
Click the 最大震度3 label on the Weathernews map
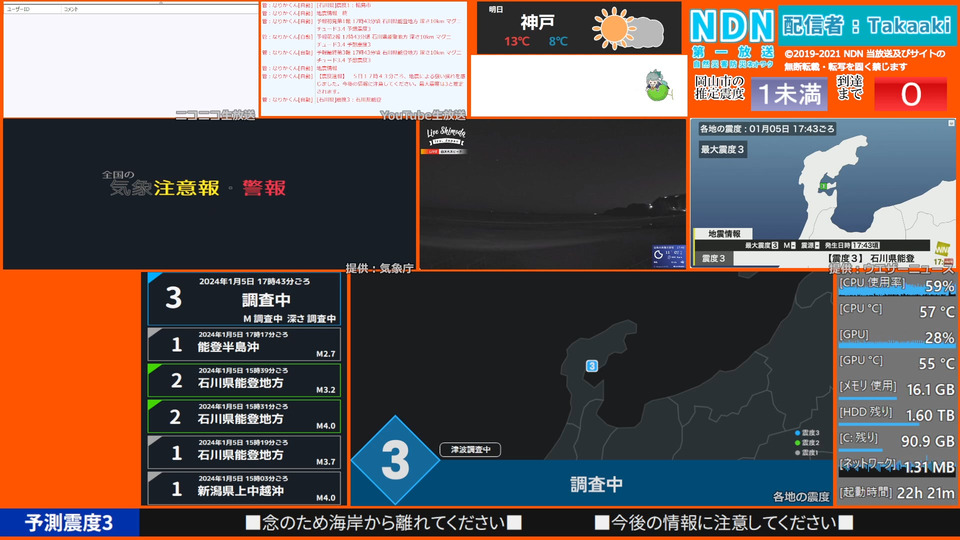(722, 149)
